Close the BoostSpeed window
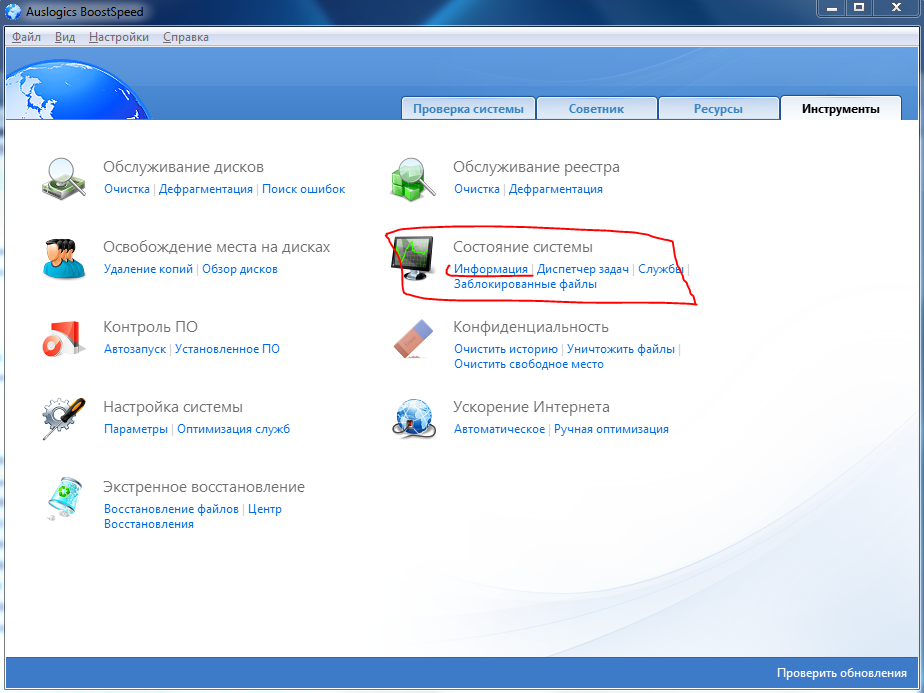This screenshot has width=924, height=693. (896, 8)
